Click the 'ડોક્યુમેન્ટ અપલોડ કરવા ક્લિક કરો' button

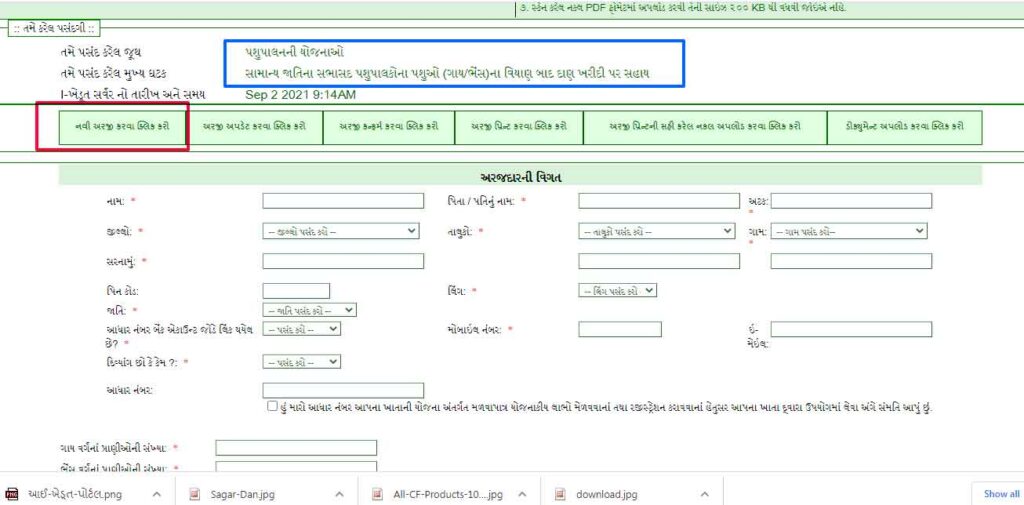coord(904,127)
